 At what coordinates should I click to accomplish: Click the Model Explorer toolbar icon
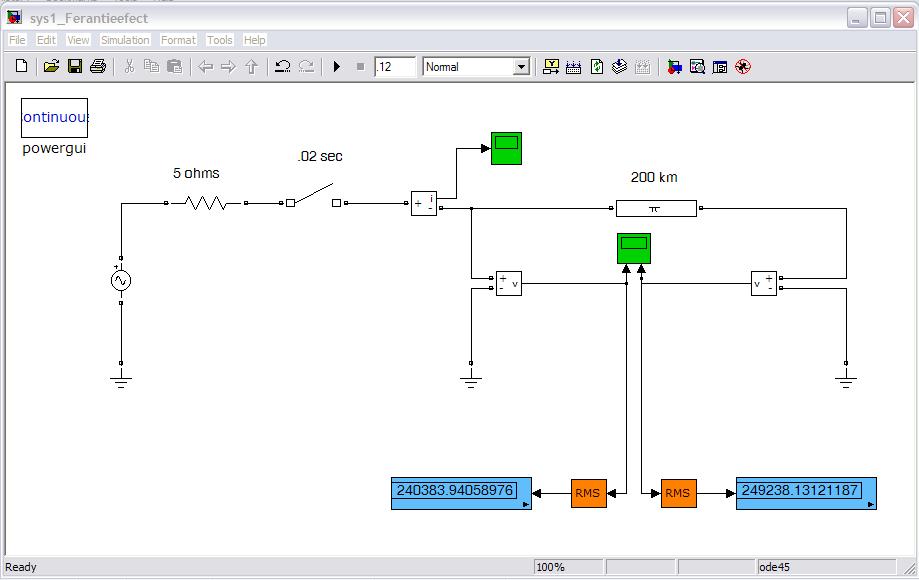pos(697,67)
